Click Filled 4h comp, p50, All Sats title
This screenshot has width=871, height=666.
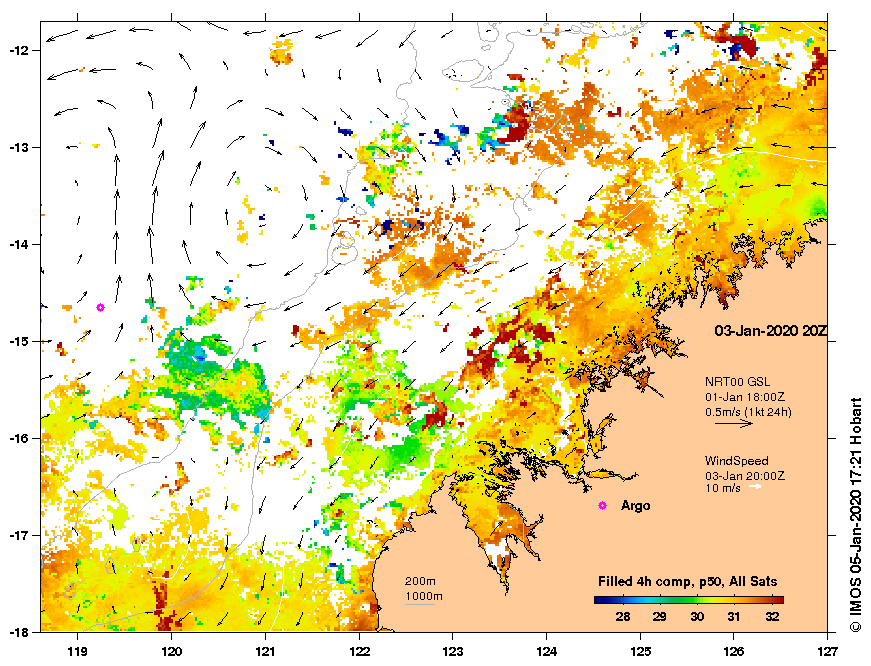pos(688,582)
